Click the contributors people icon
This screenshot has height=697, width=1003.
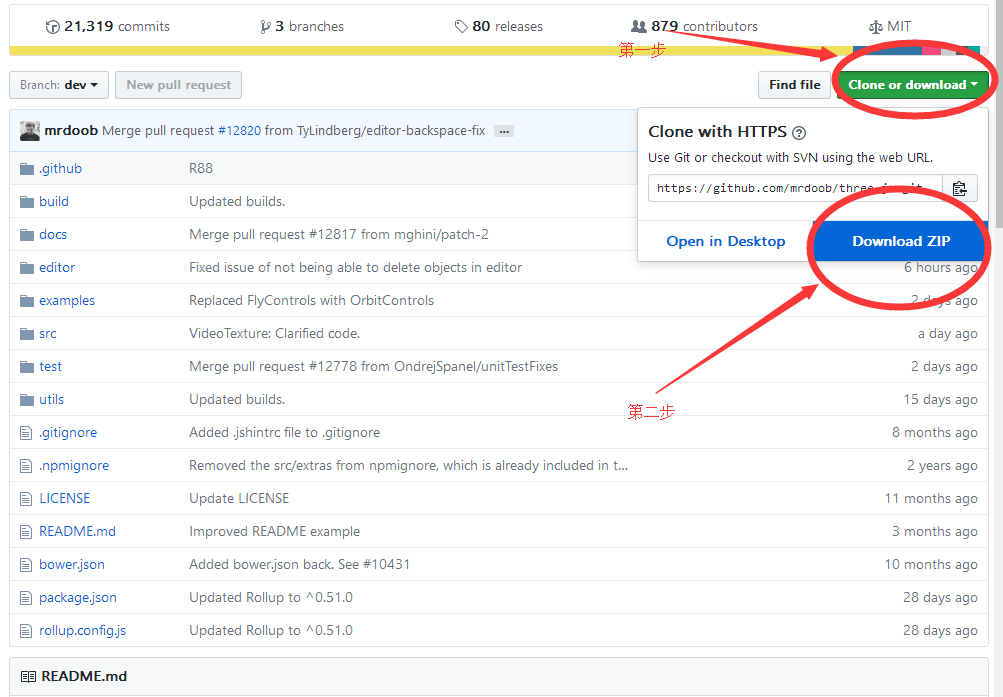638,26
